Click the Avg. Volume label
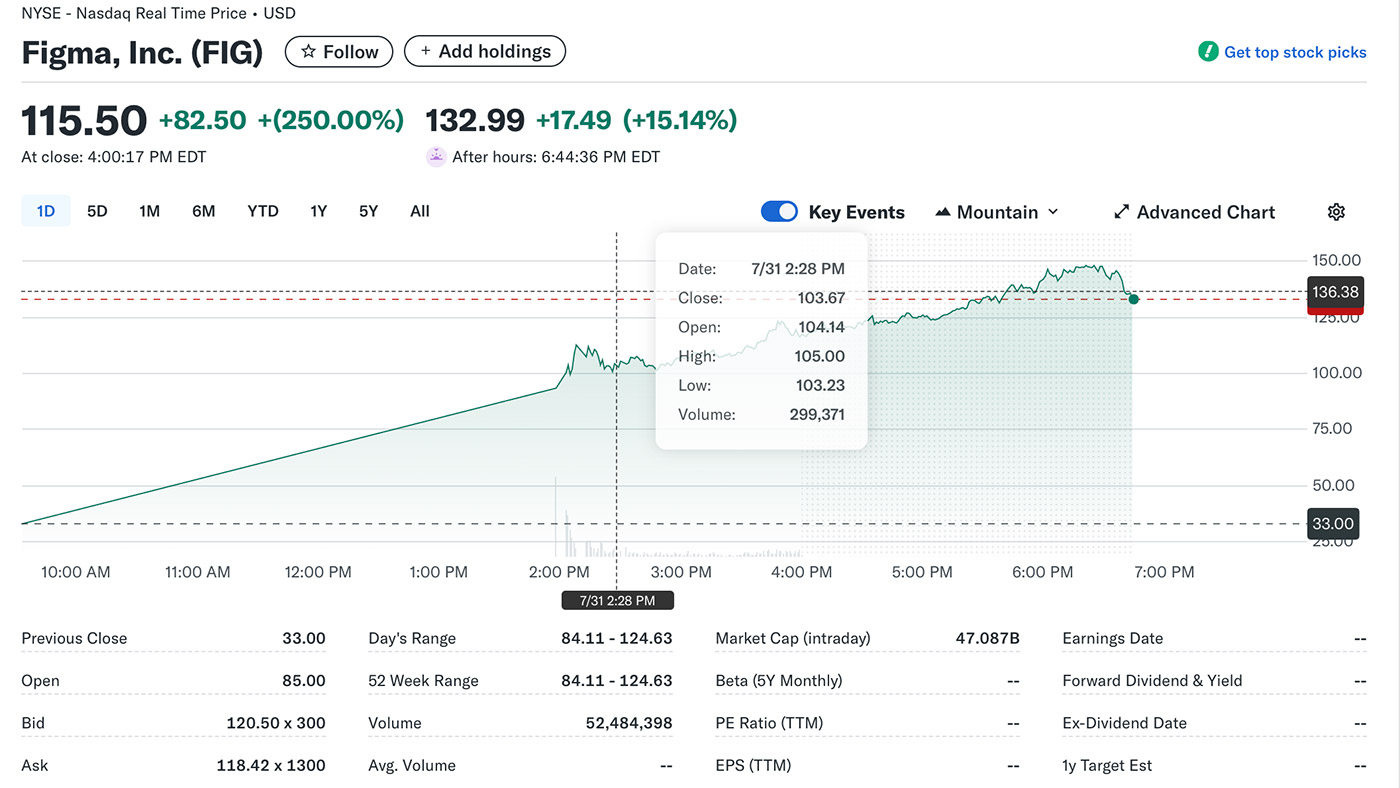Image resolution: width=1400 pixels, height=788 pixels. click(412, 766)
